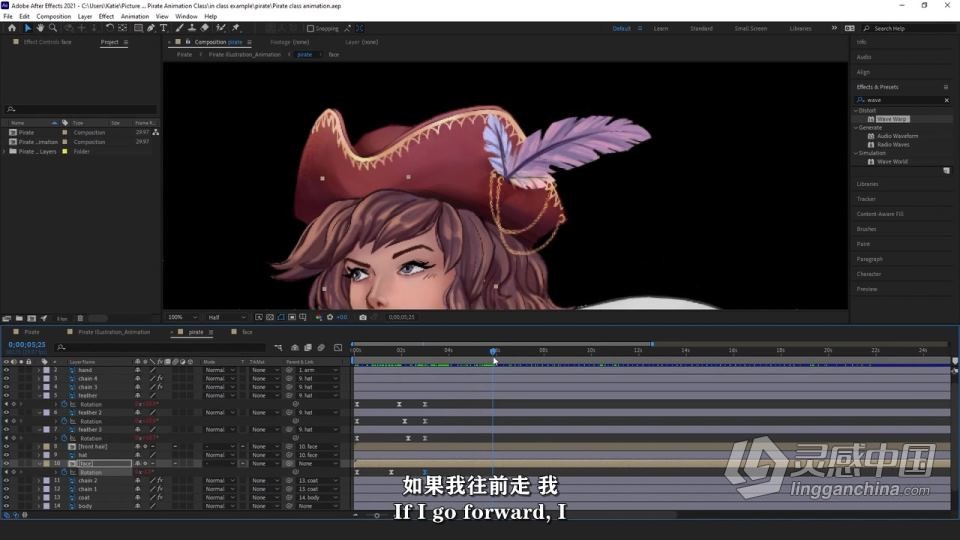Image resolution: width=960 pixels, height=540 pixels.
Task: Open the Composition menu
Action: [x=53, y=17]
